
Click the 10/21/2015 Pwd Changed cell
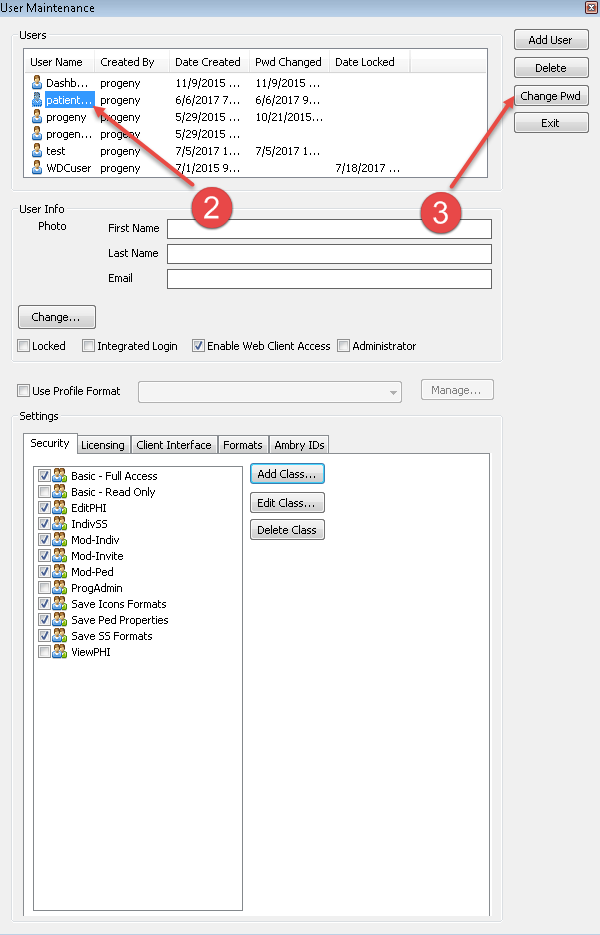pos(289,117)
